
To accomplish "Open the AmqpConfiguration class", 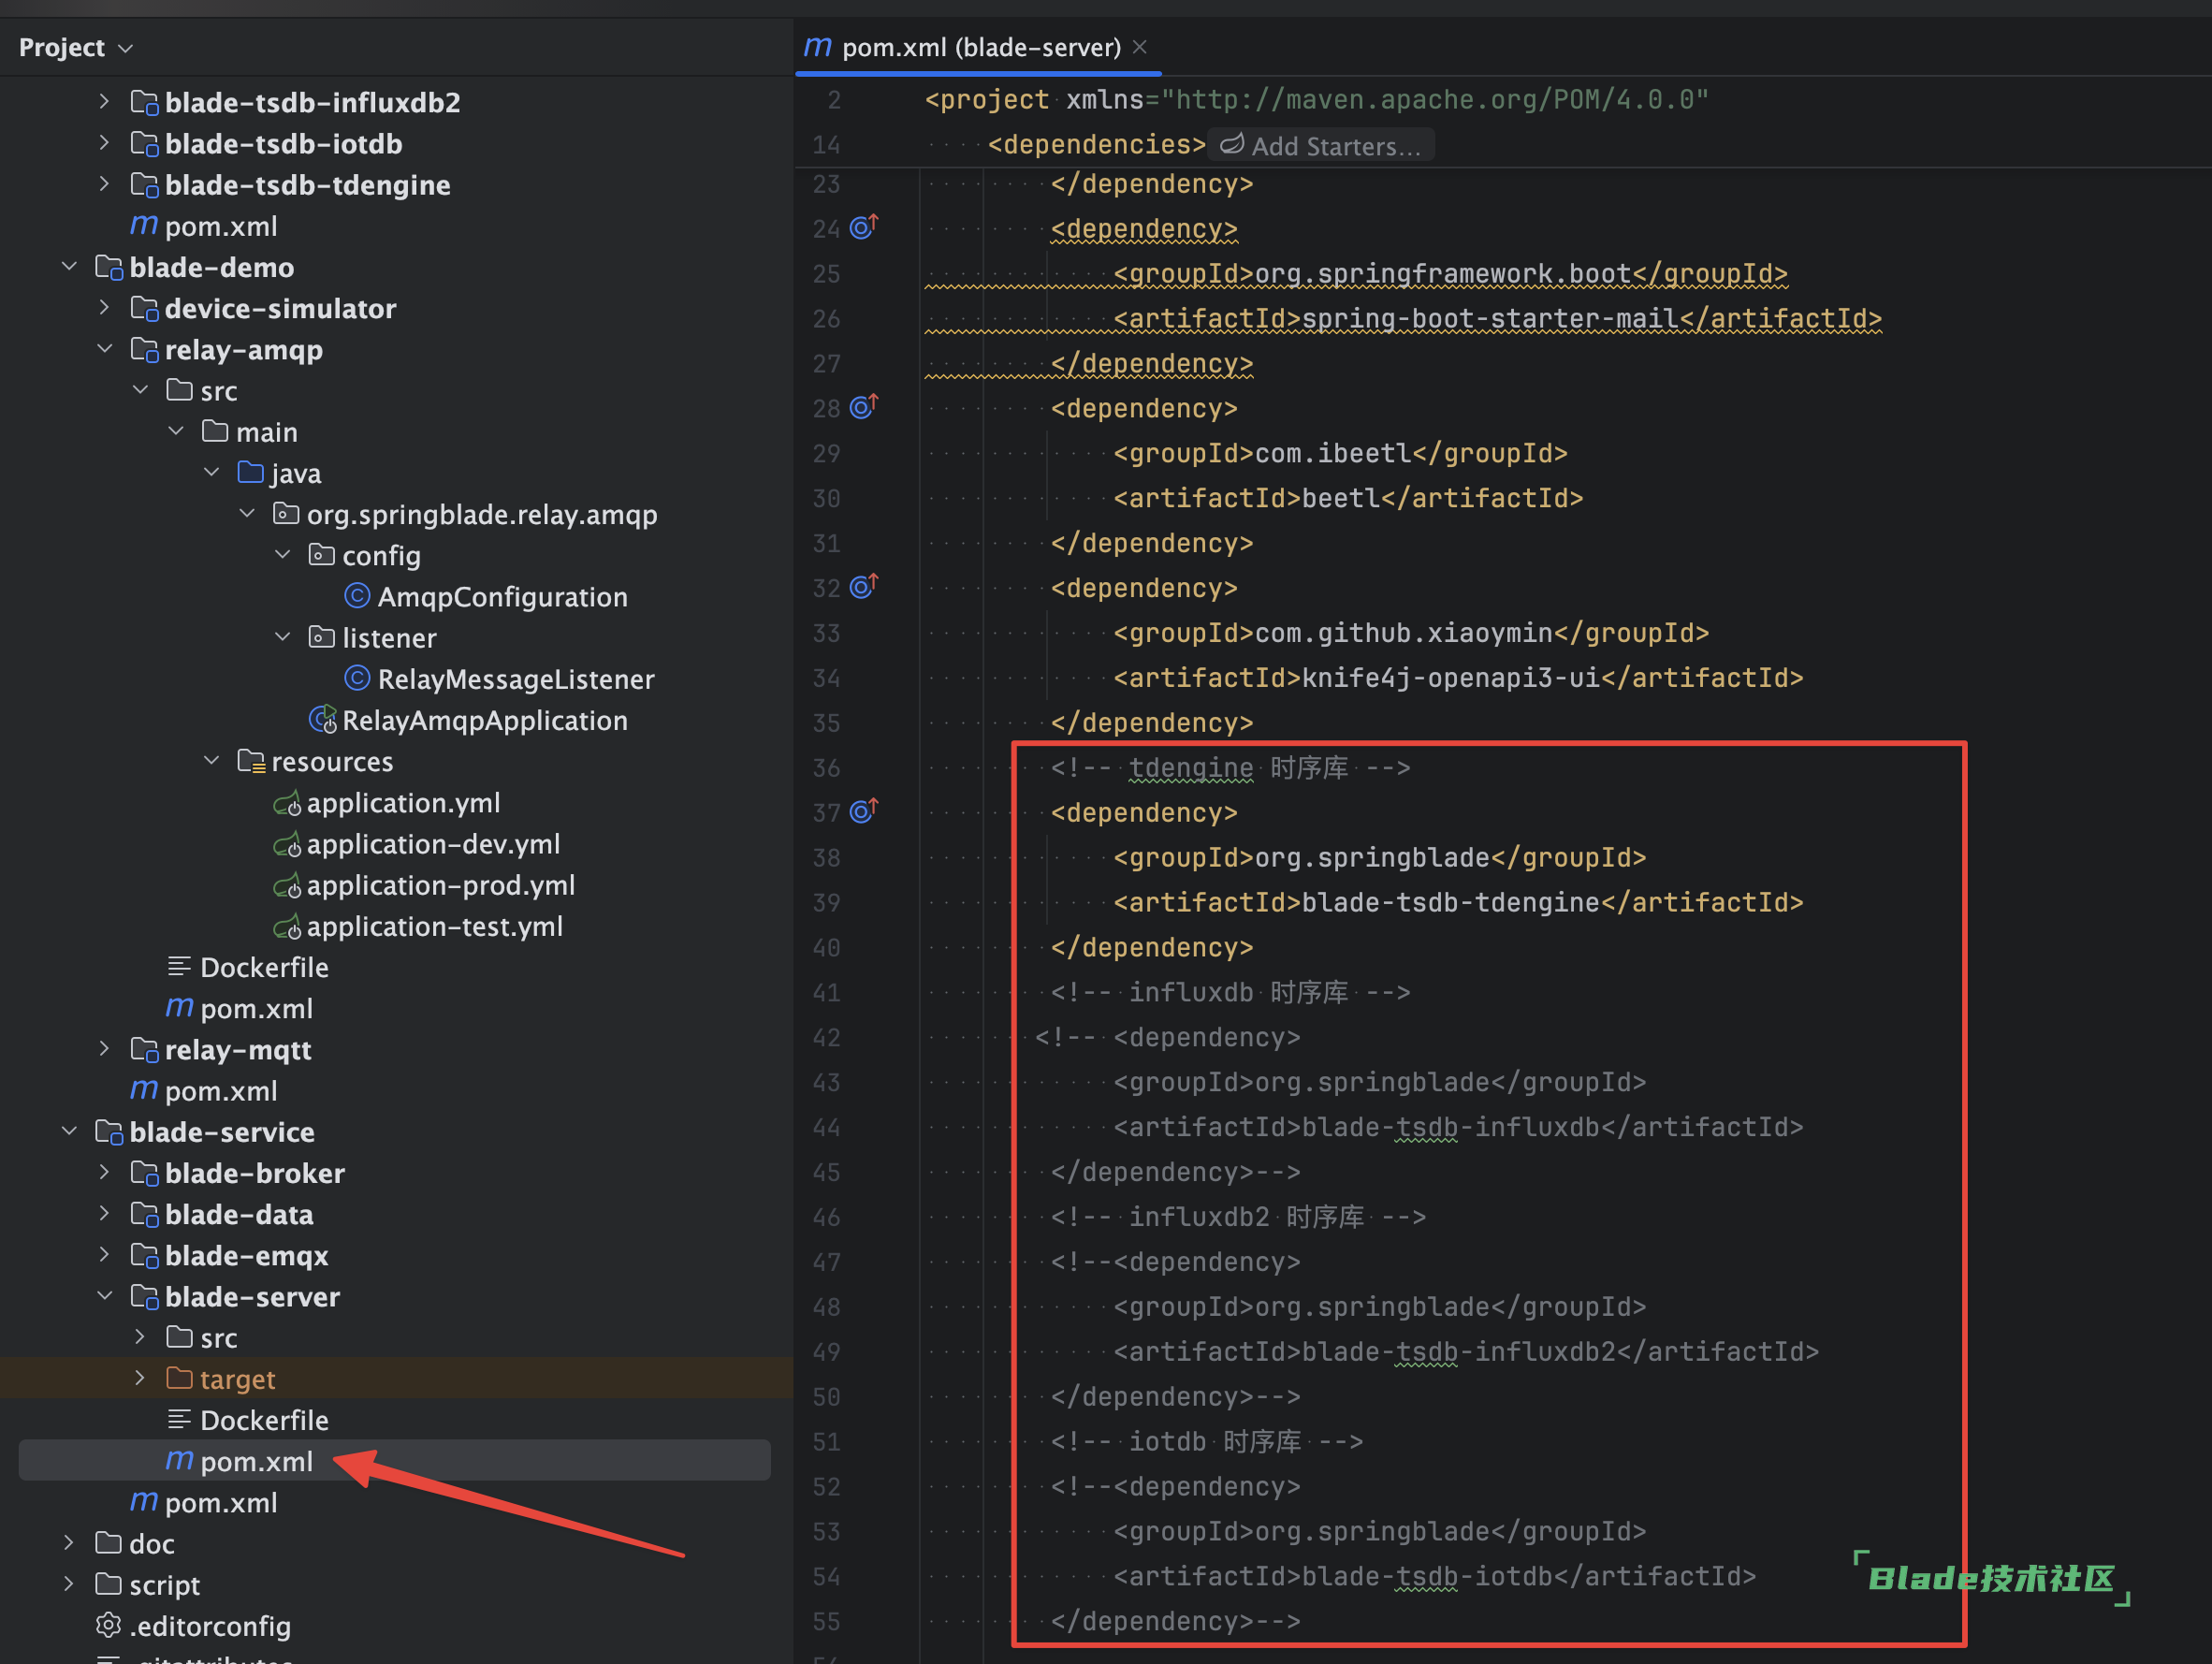I will pyautogui.click(x=486, y=597).
